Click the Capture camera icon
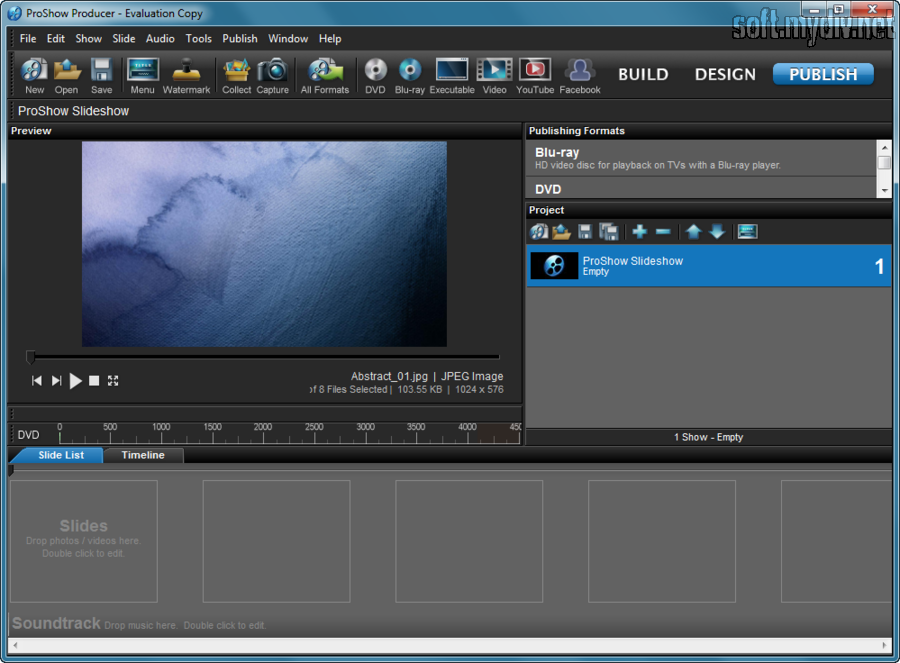Image resolution: width=900 pixels, height=663 pixels. (272, 76)
